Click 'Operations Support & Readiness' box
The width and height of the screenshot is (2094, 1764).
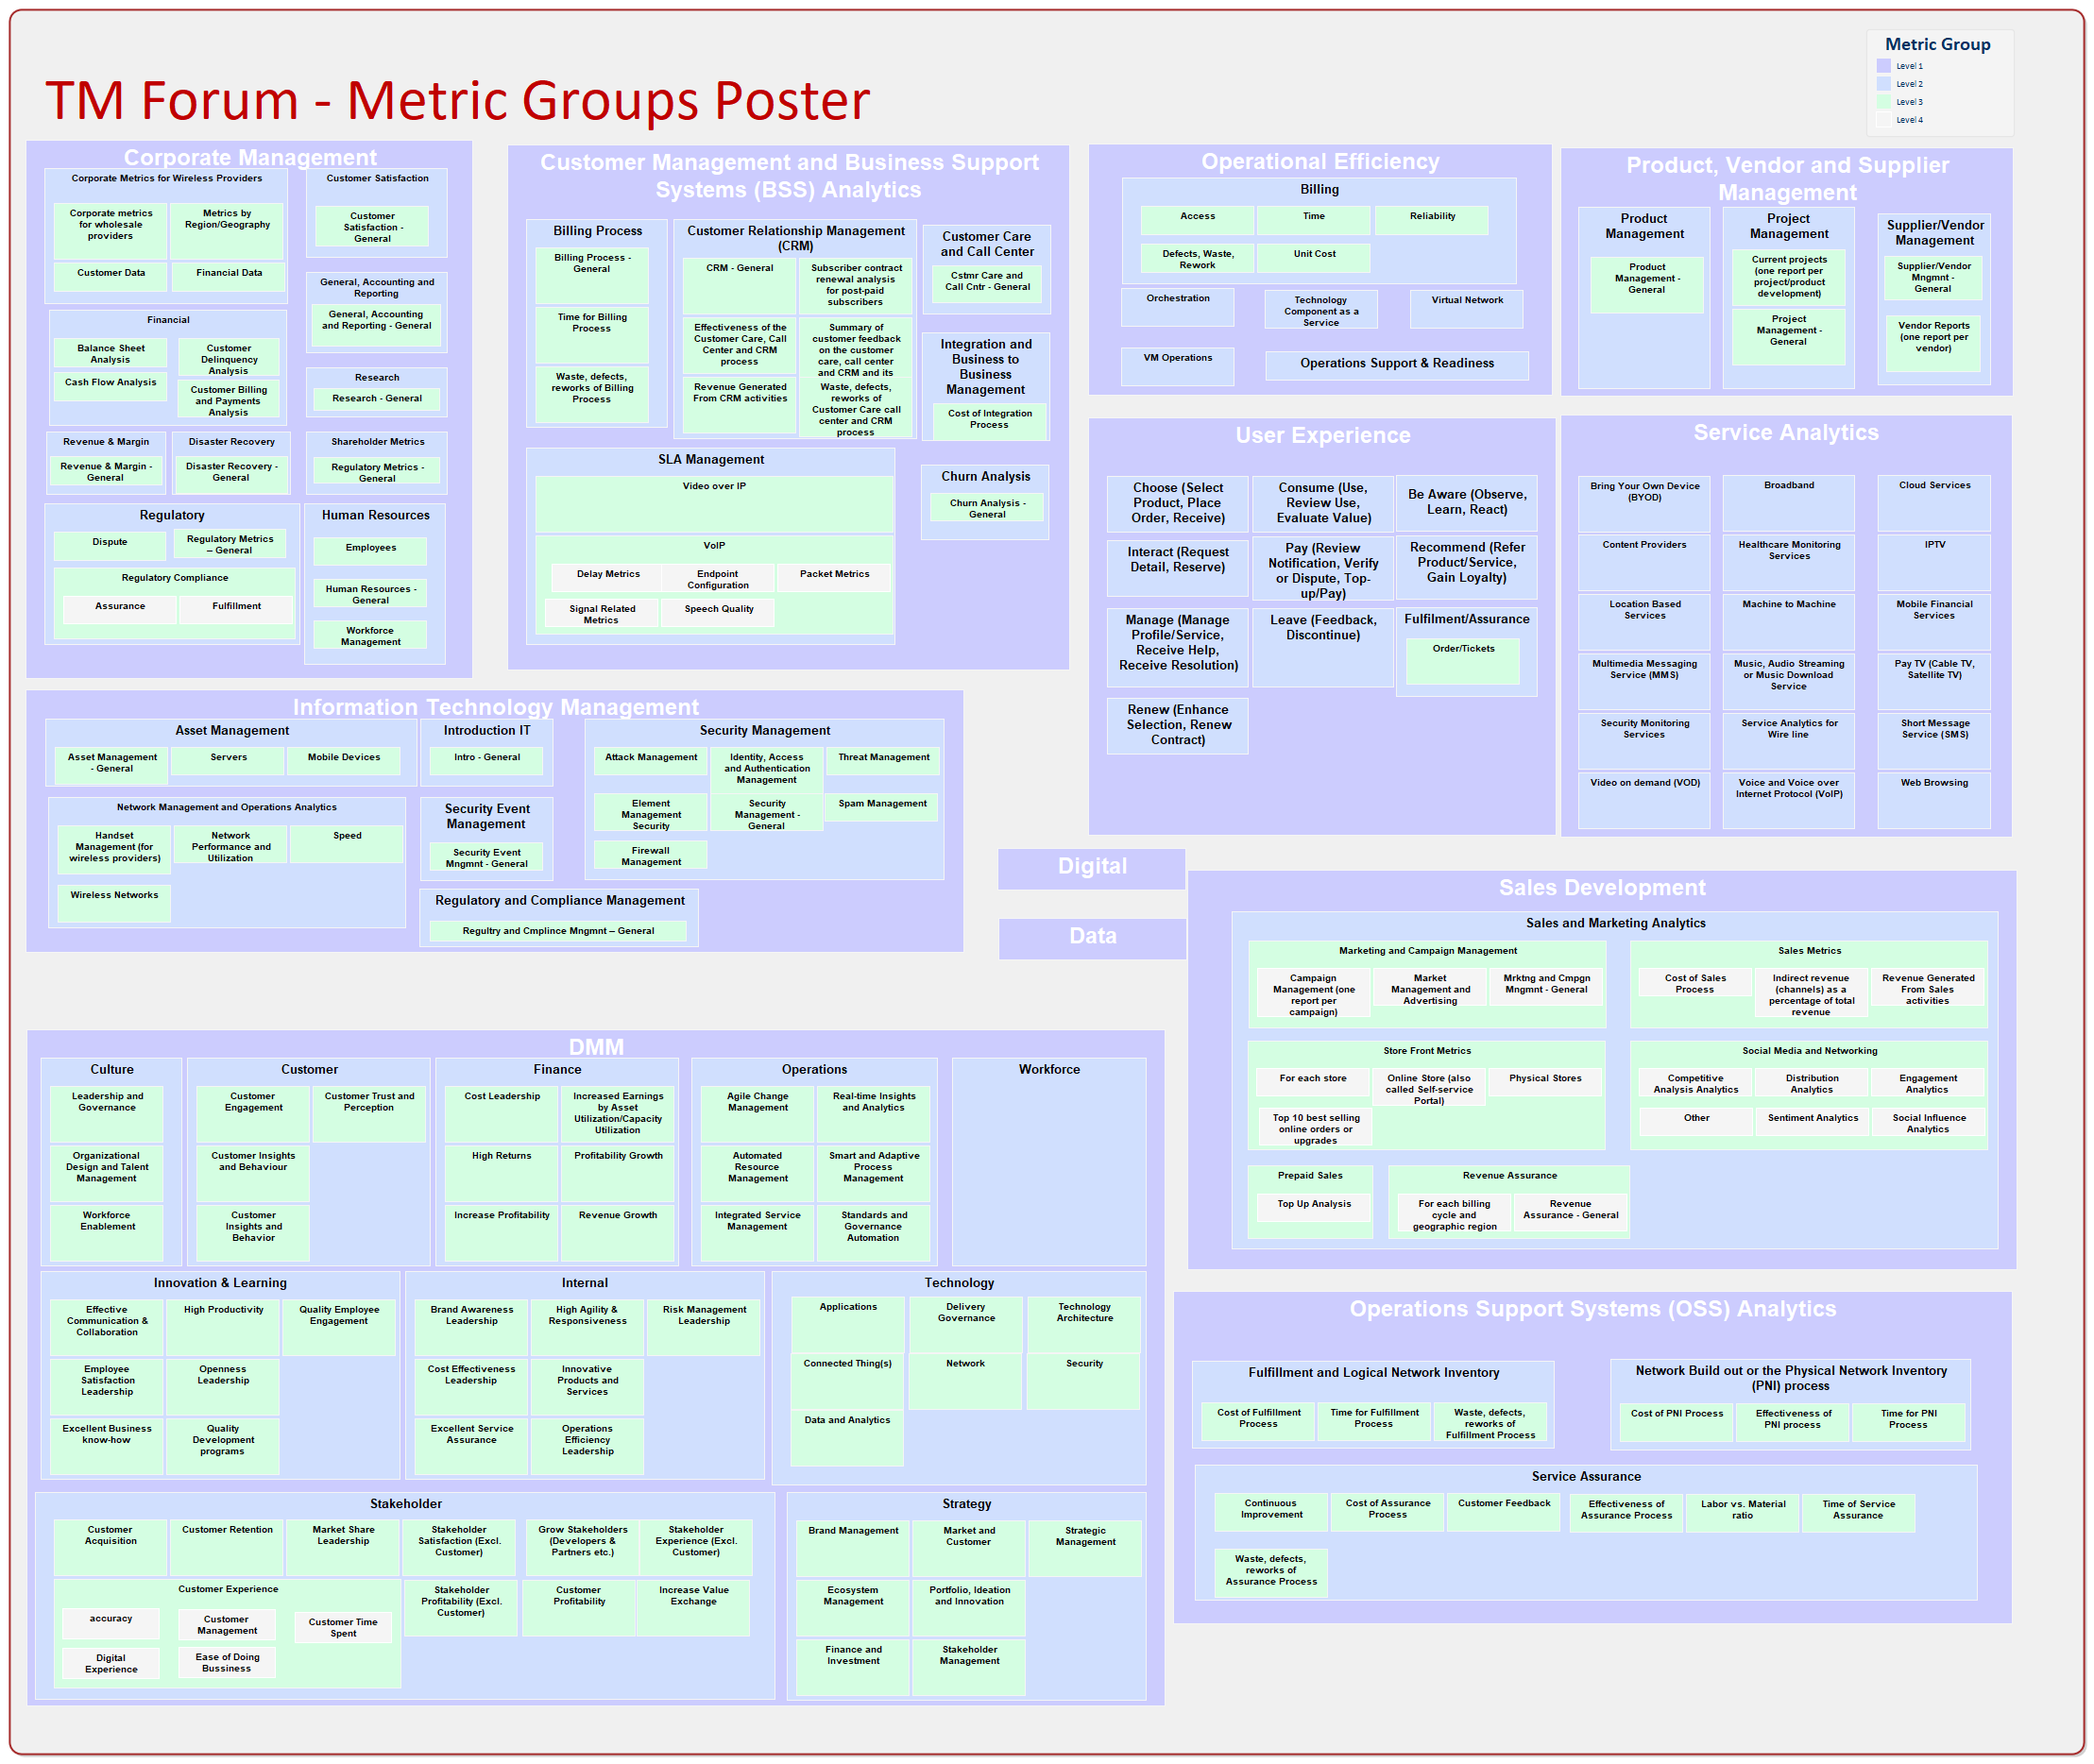pos(1397,366)
